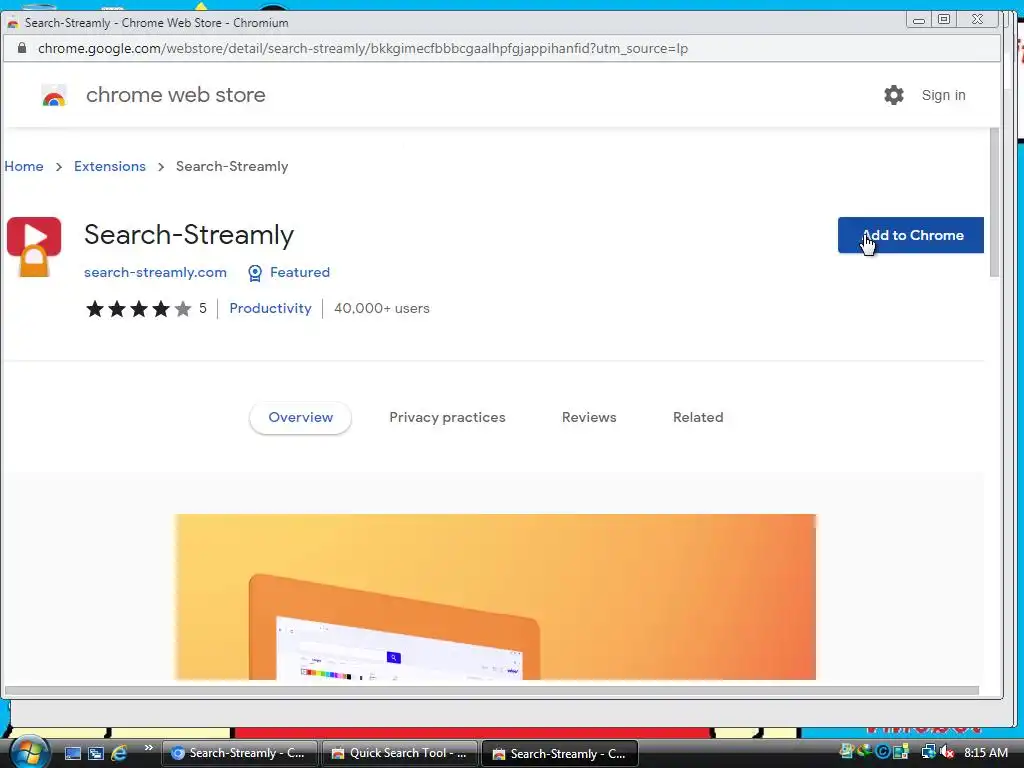The image size is (1024, 768).
Task: Click the Search-Streamly extension icon
Action: coord(34,247)
